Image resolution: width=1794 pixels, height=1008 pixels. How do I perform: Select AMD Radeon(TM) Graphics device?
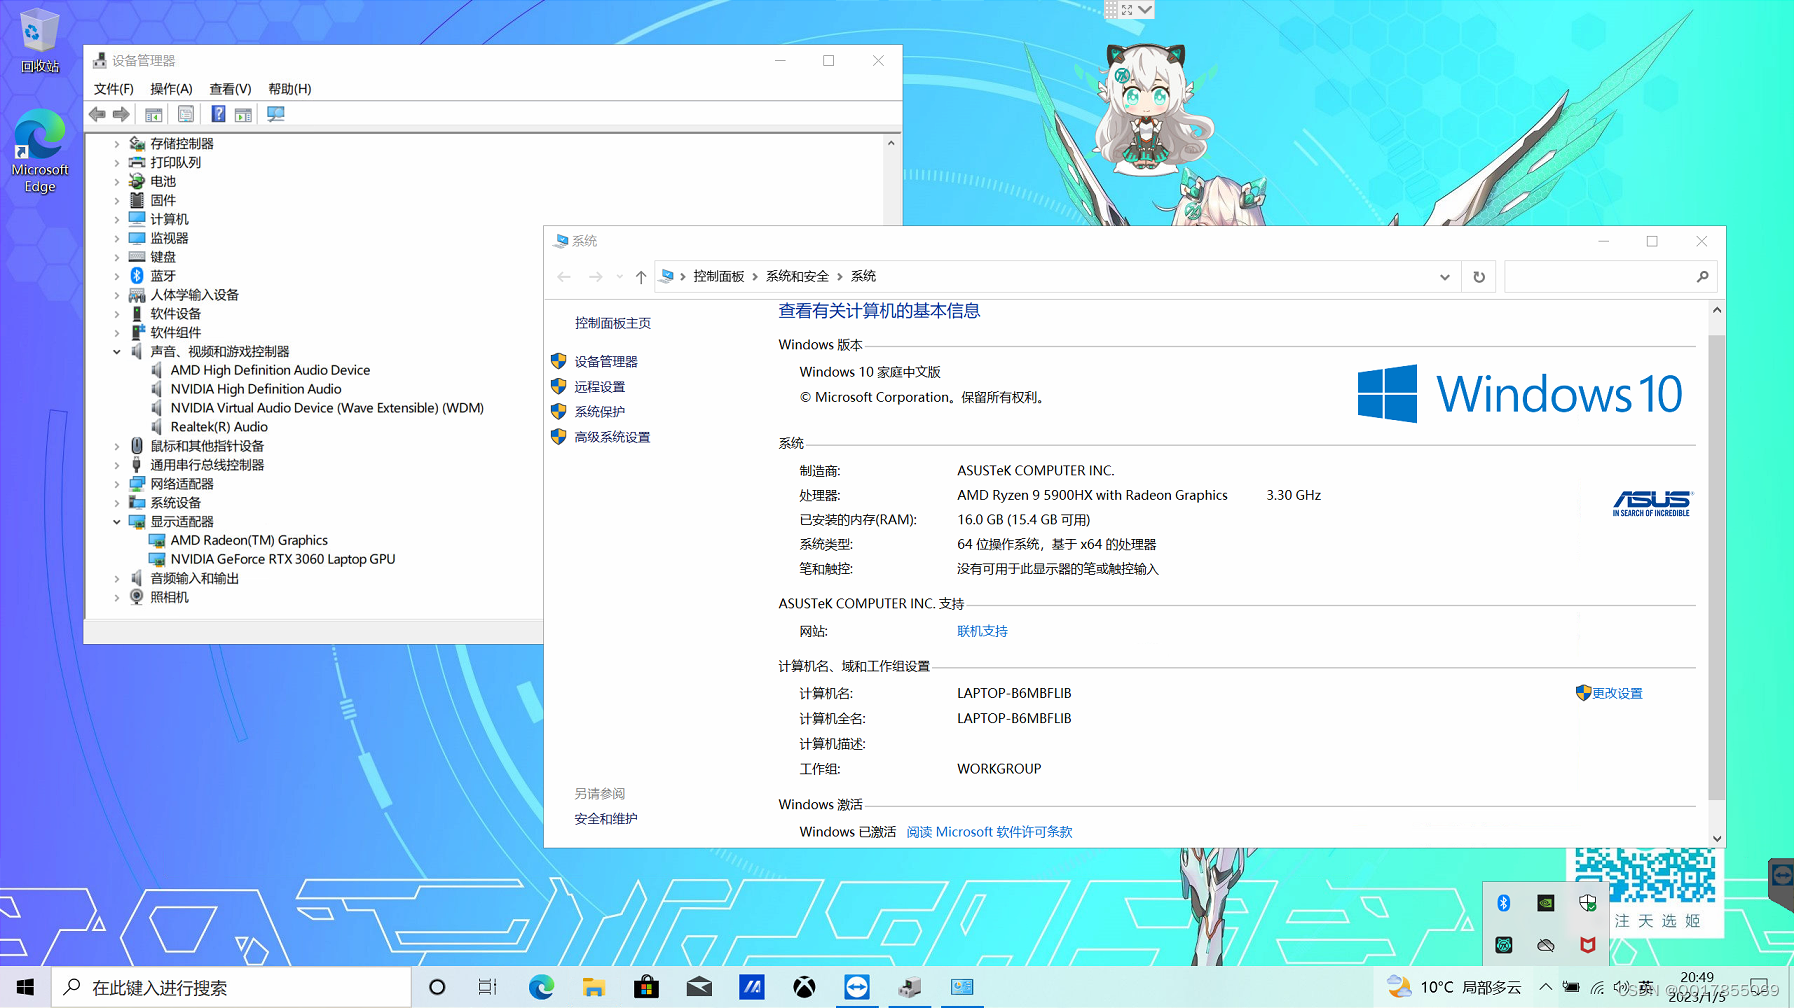tap(249, 541)
